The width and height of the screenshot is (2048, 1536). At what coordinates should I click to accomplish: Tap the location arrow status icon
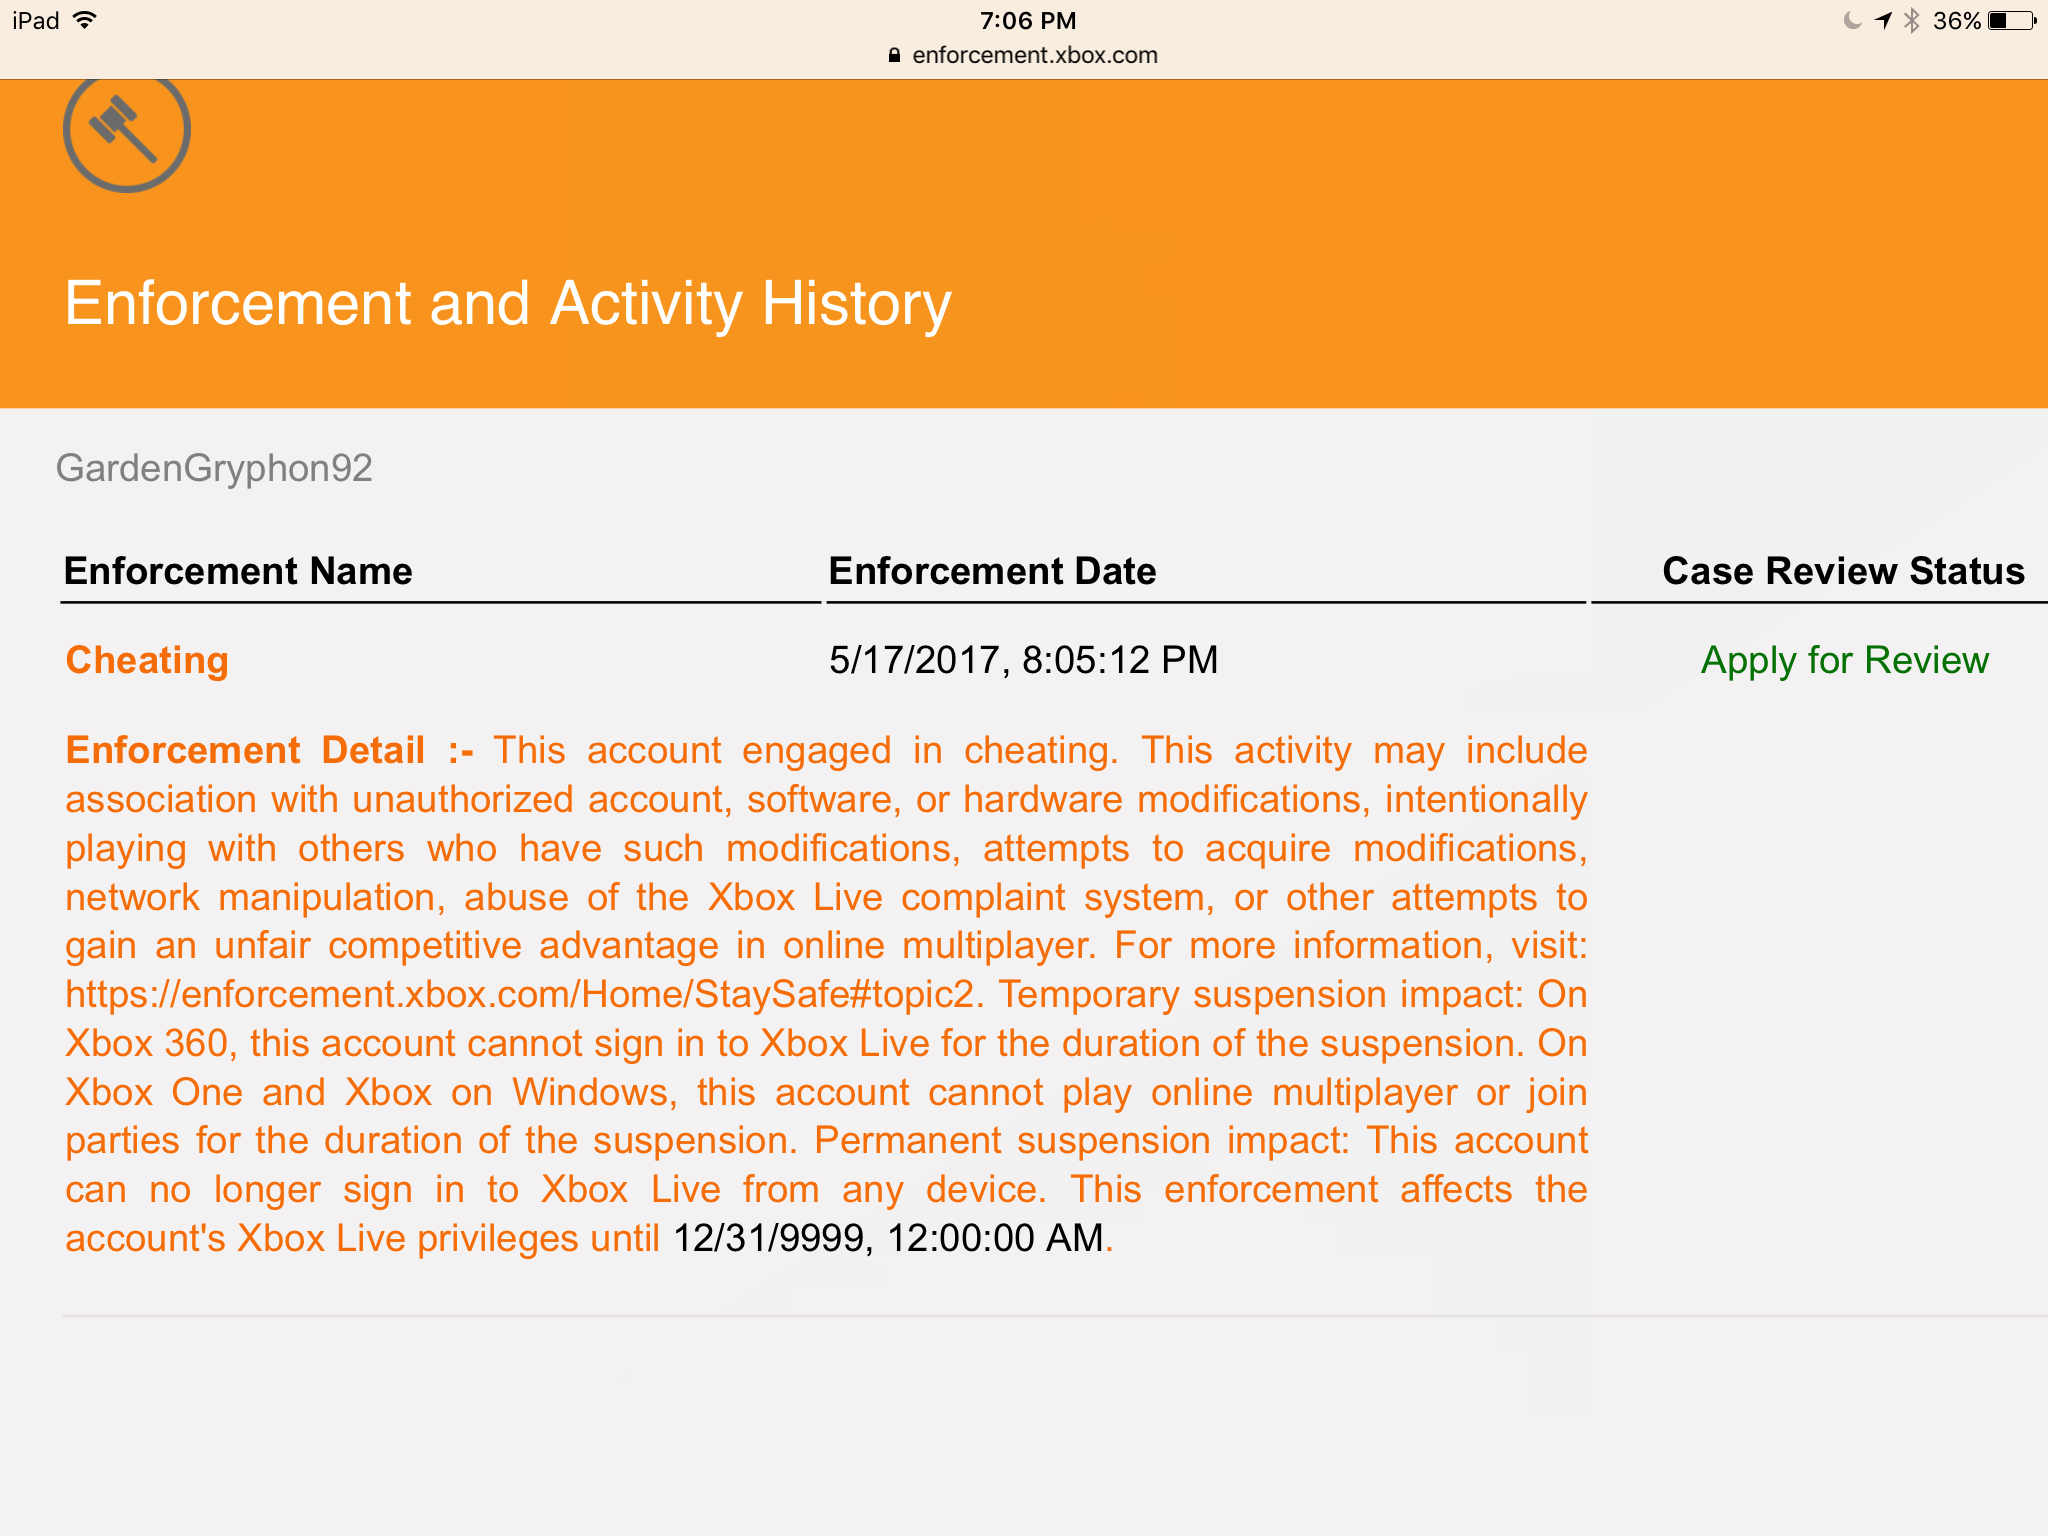coord(1883,20)
